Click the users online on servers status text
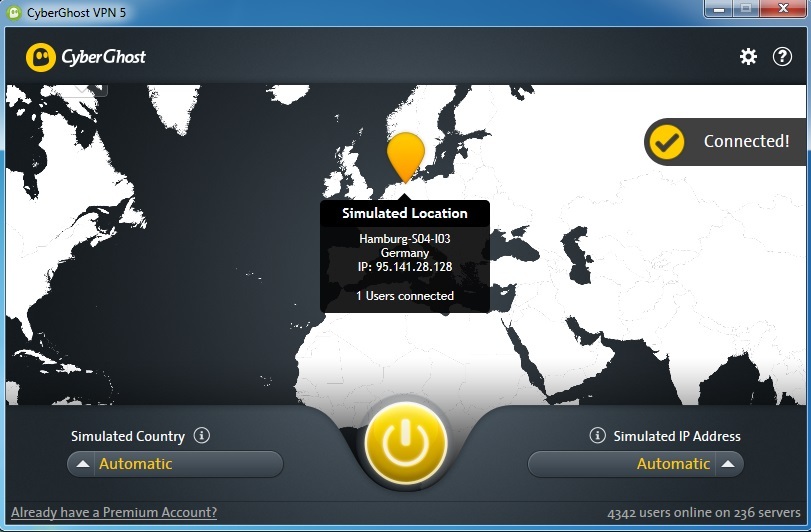Screen dimensions: 811x532 704,512
